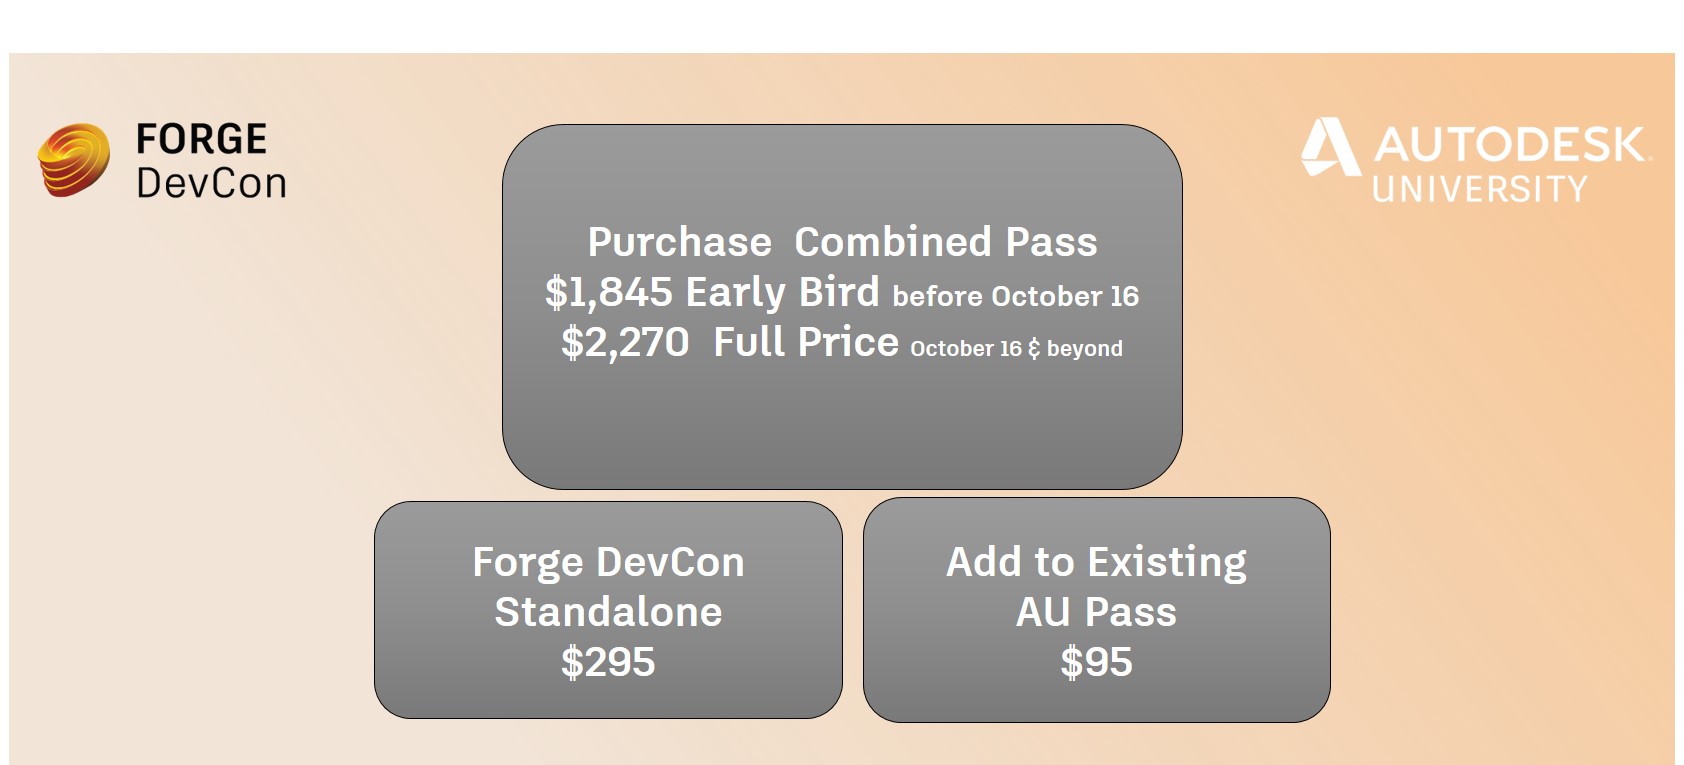Click the 'Purchase Combined Pass' heading
This screenshot has height=765, width=1684.
[x=842, y=242]
